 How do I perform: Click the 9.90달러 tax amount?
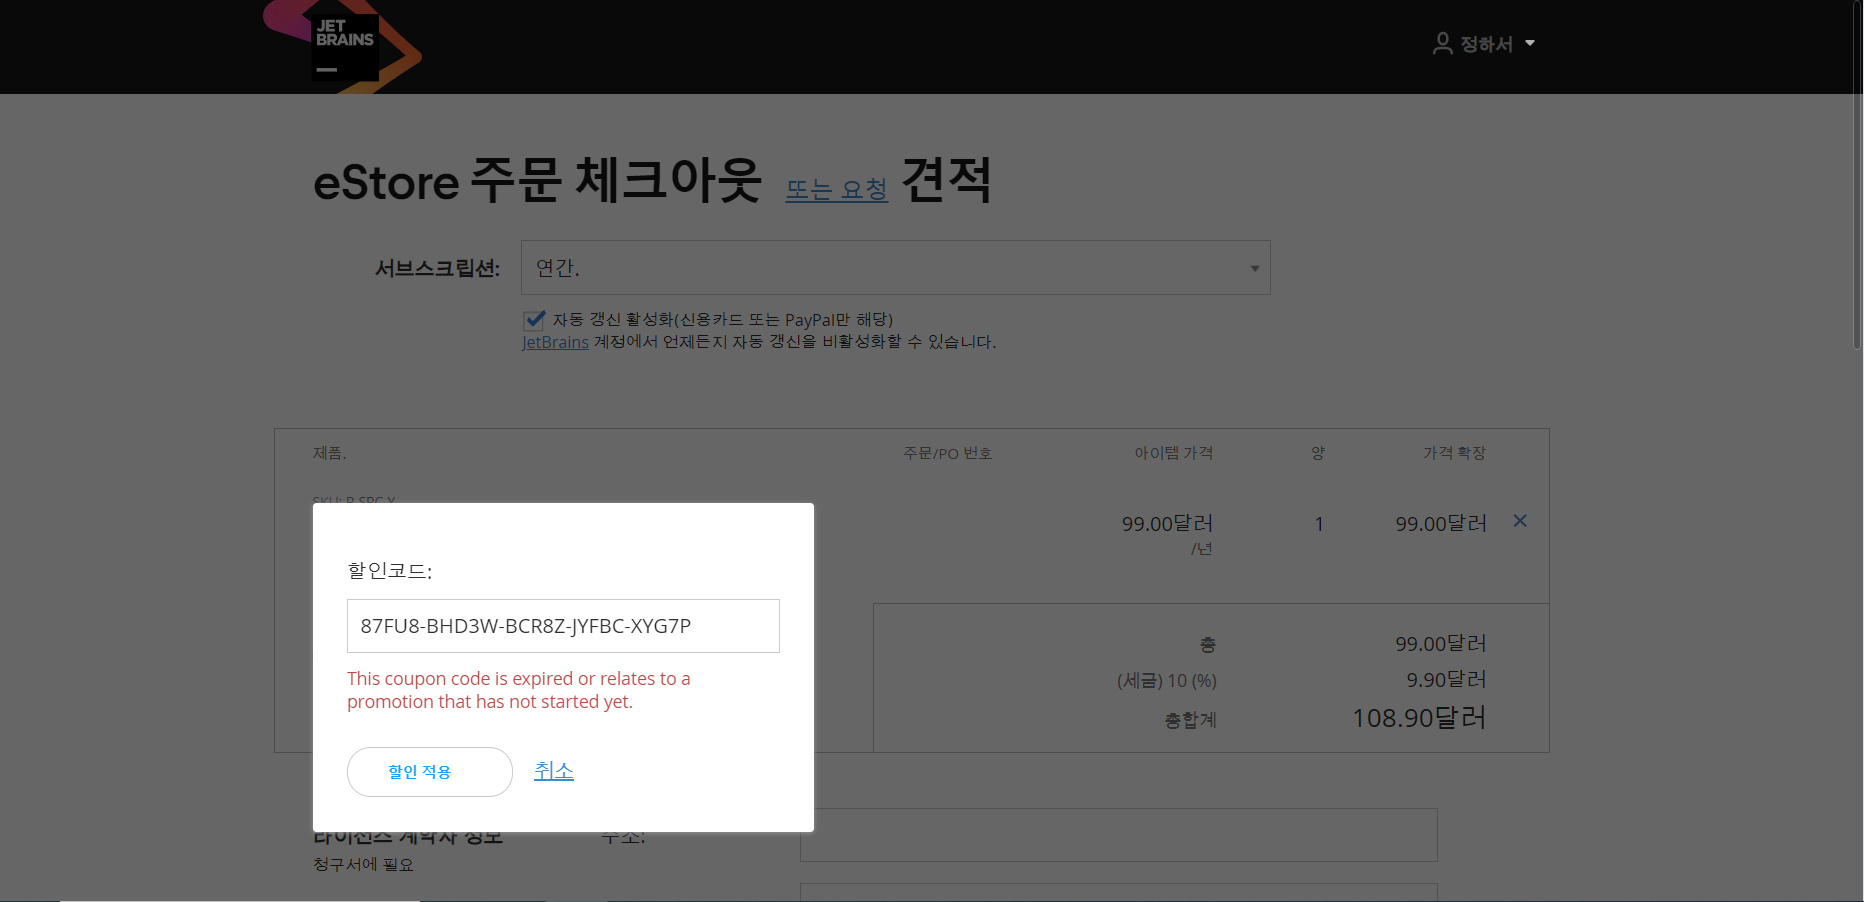[1446, 680]
